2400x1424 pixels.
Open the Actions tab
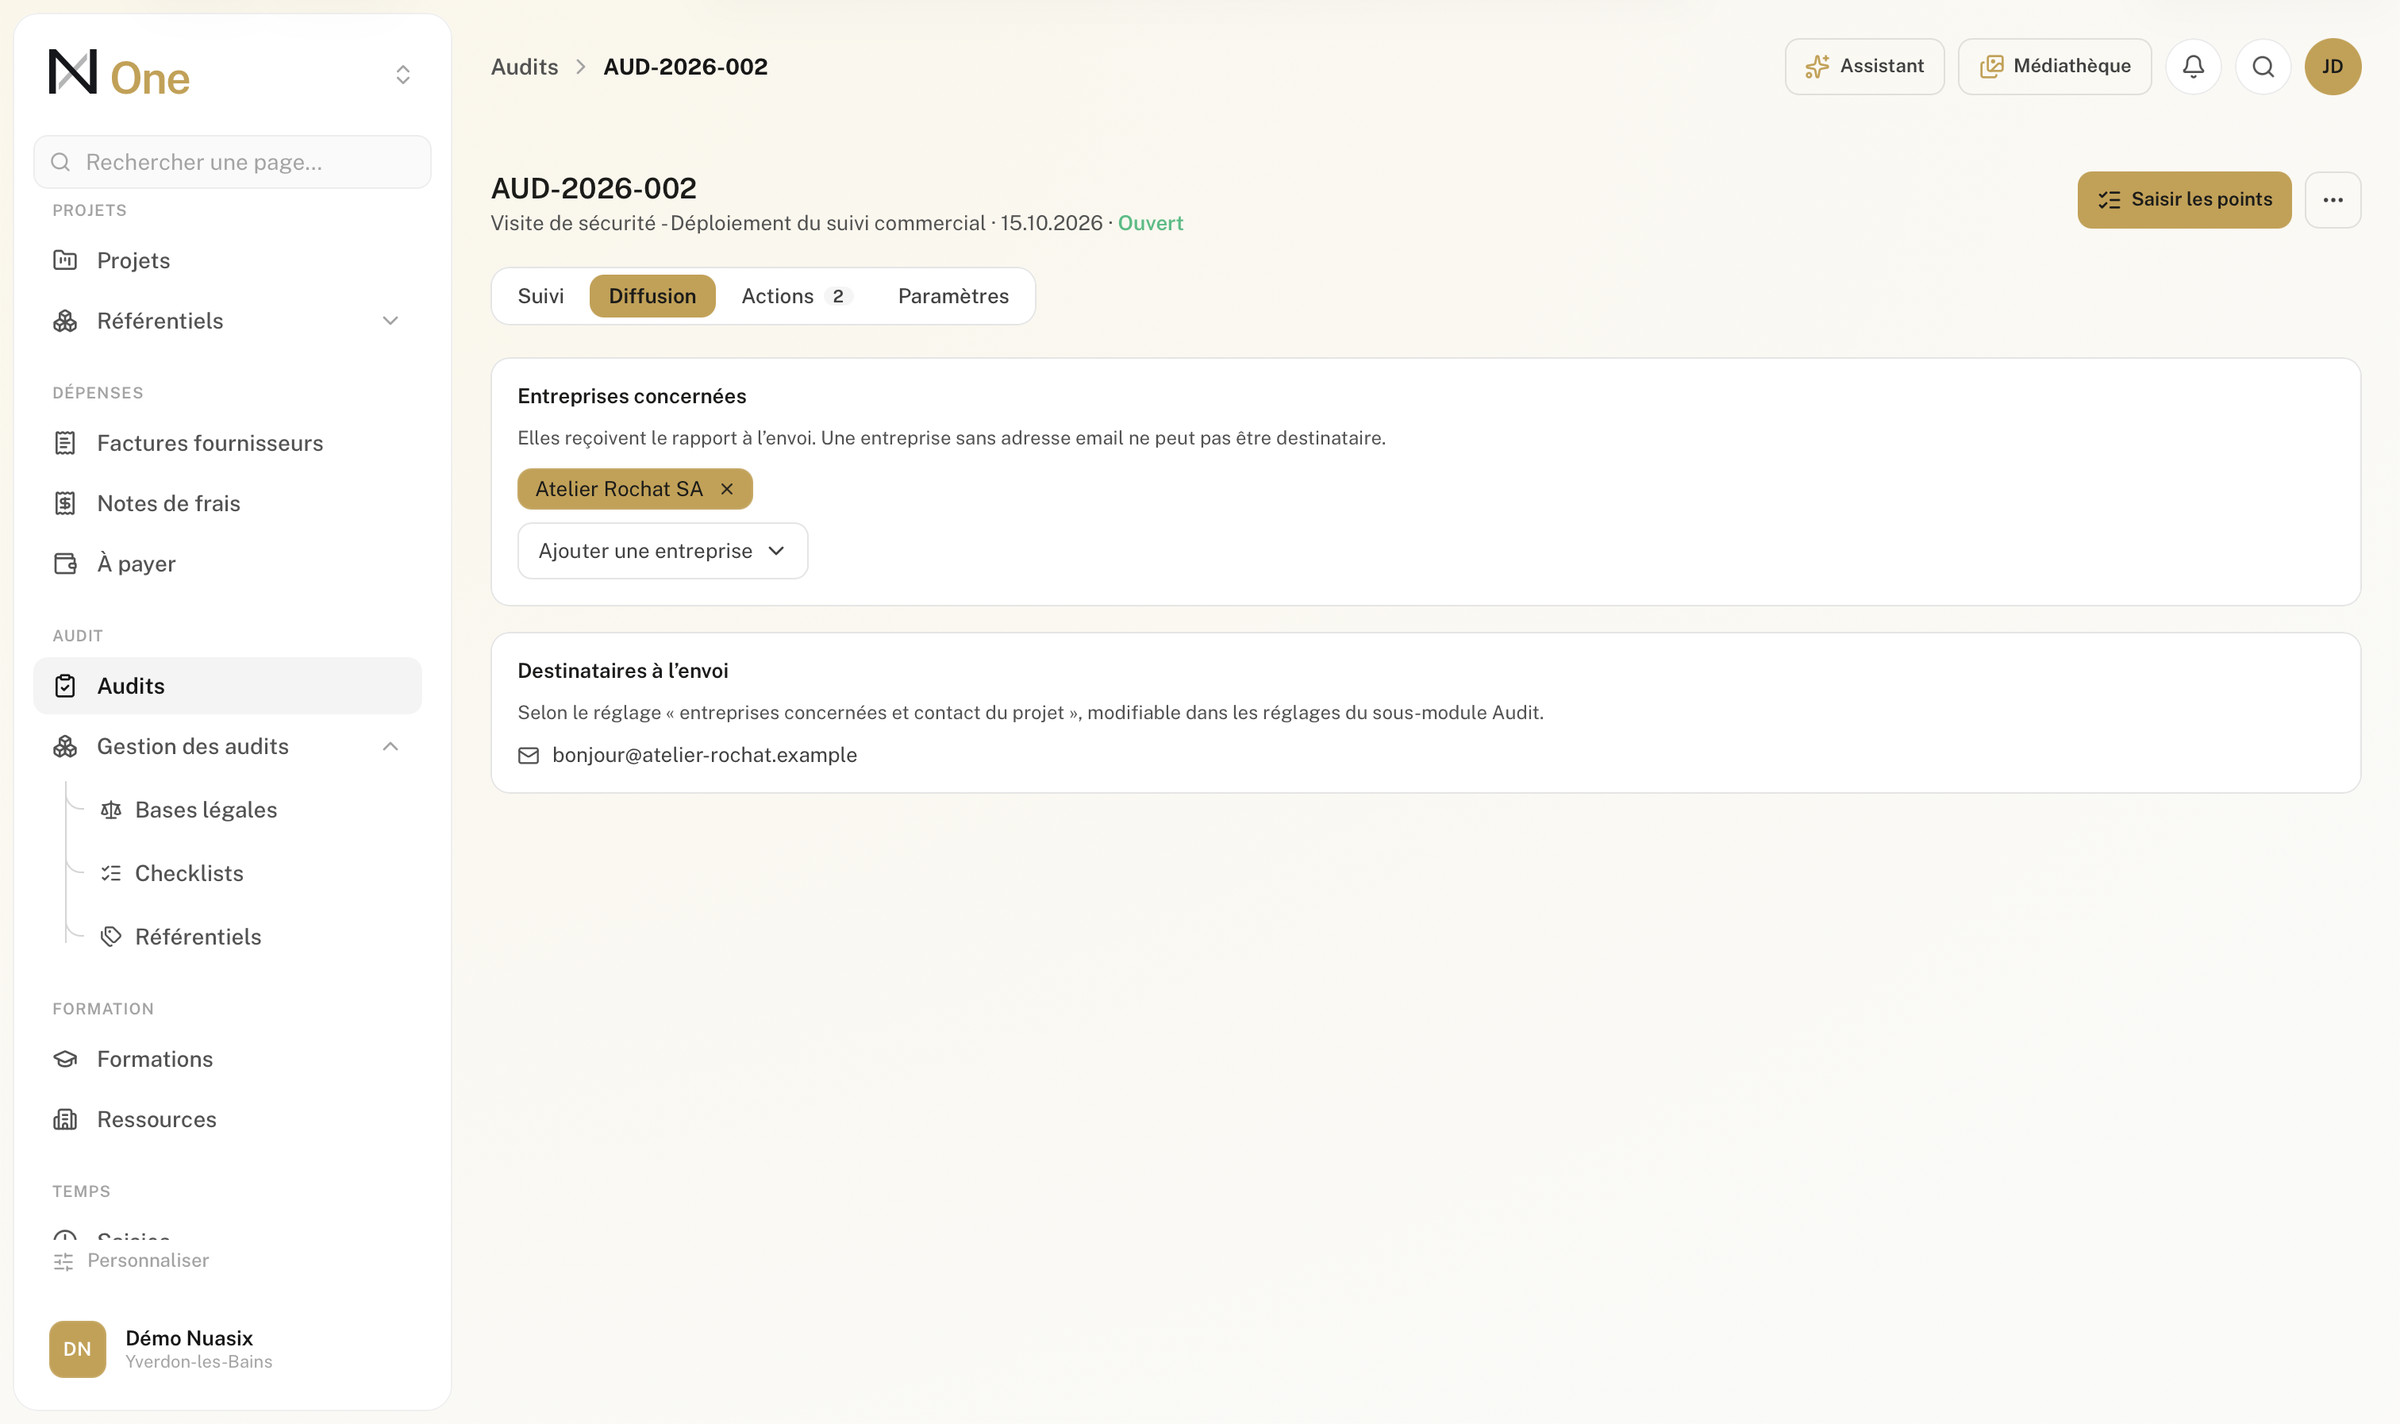[795, 296]
